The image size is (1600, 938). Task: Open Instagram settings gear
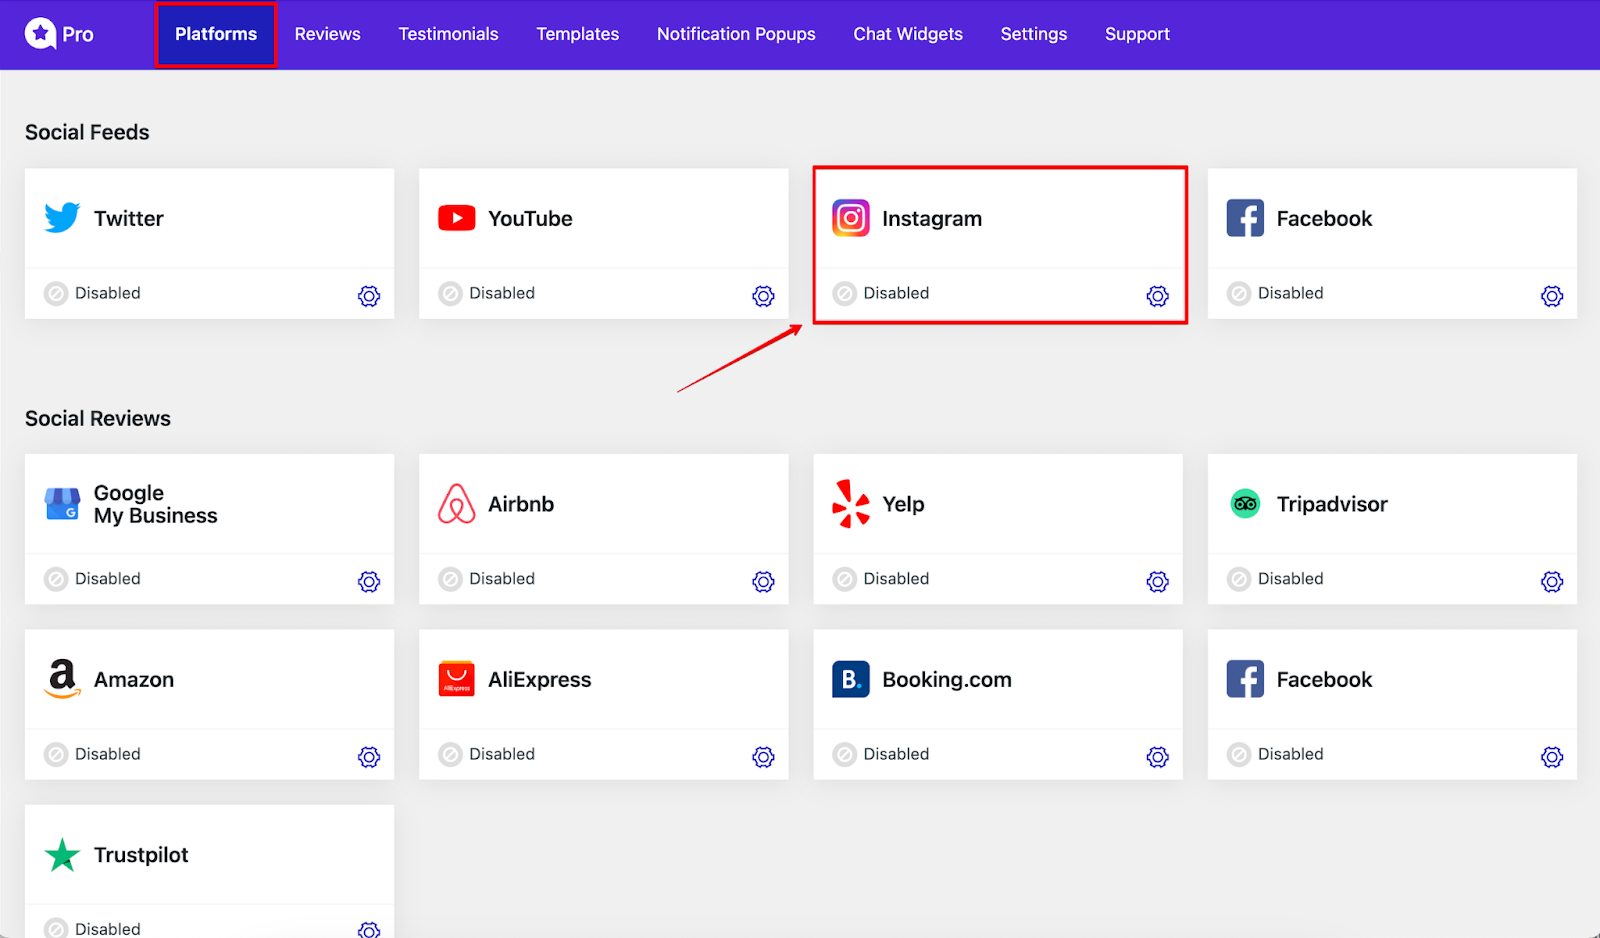[1157, 296]
